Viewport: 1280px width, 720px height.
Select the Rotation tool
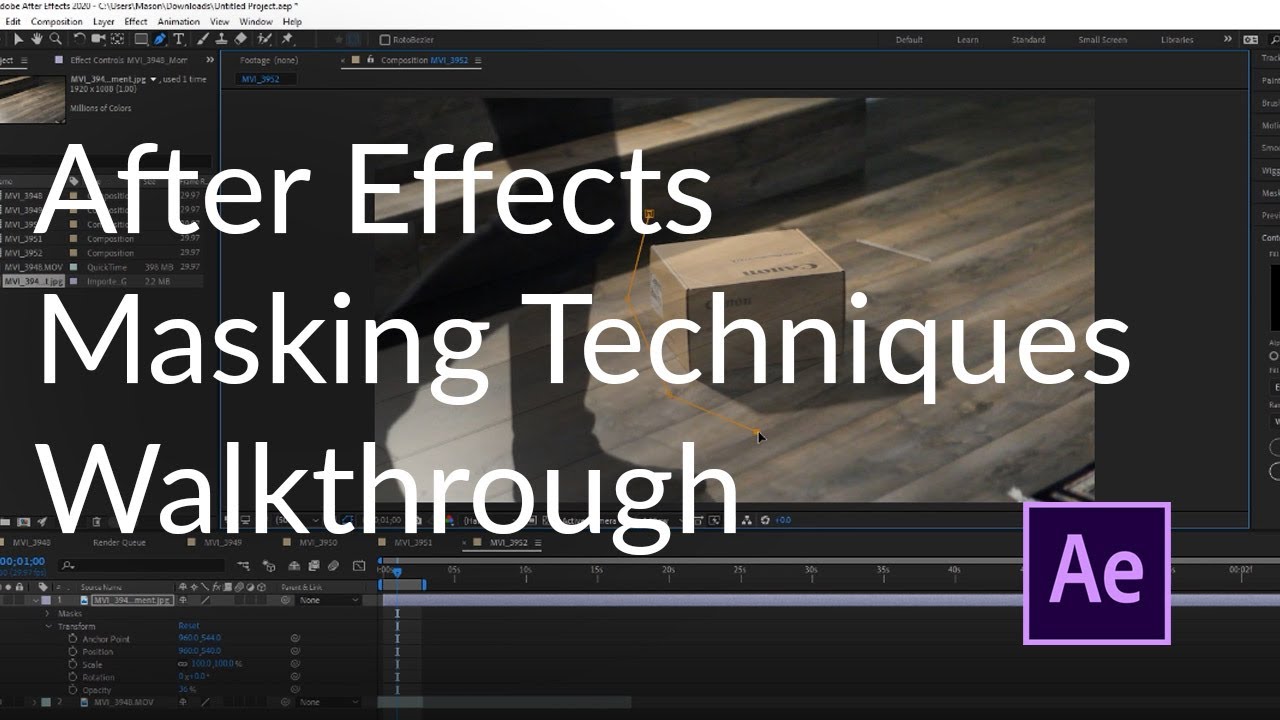(x=79, y=39)
